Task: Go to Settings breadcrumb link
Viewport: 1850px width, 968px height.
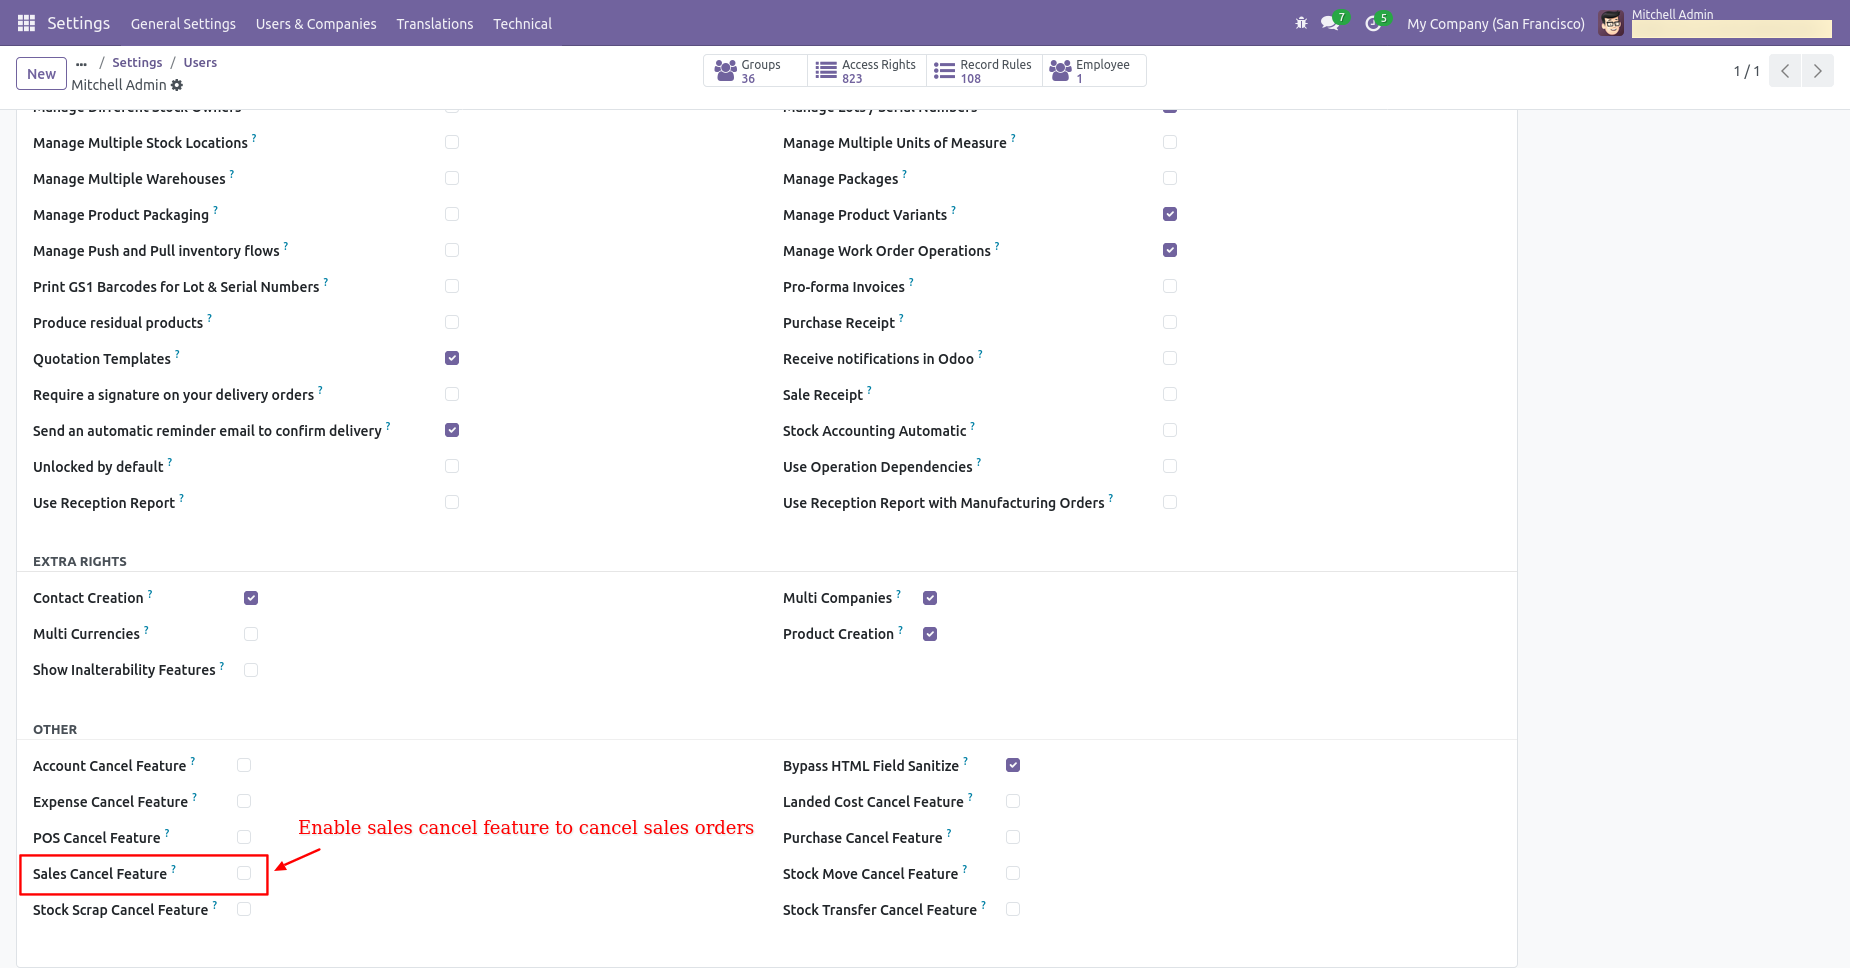Action: (137, 62)
